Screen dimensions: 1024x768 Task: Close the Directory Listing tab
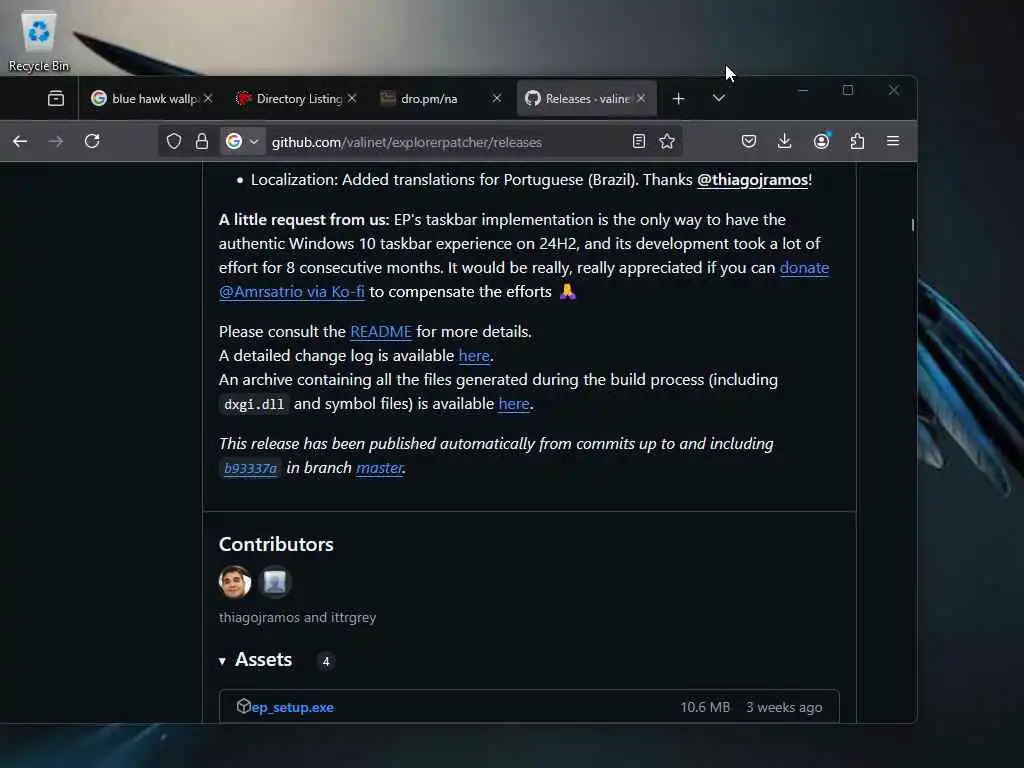[x=352, y=98]
